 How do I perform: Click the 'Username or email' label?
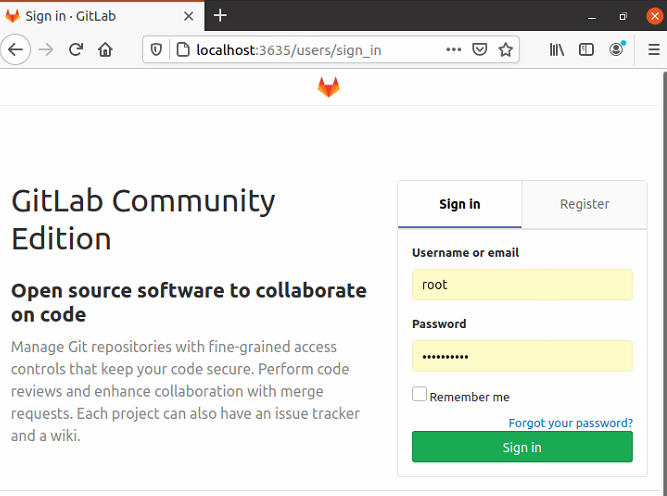click(x=465, y=253)
